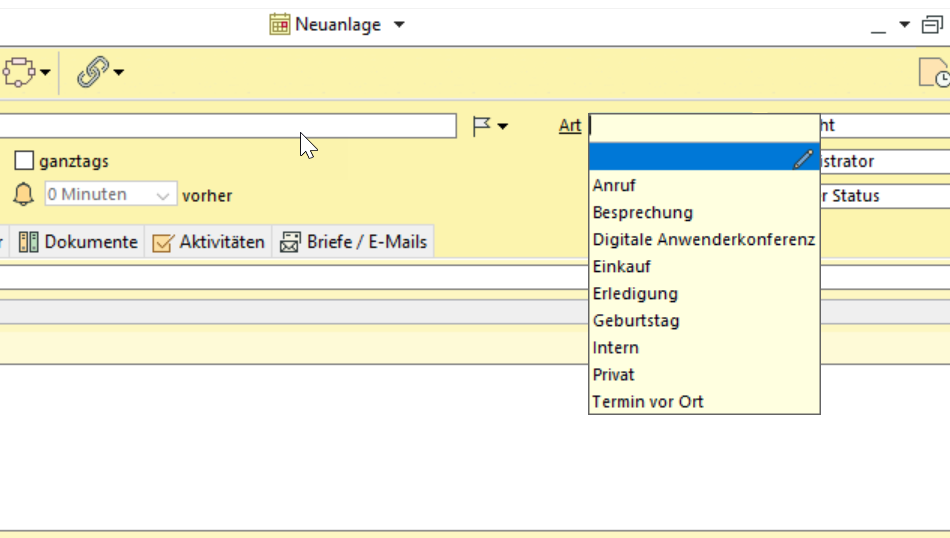Select the Termin vor Ort entry
Screen dimensions: 950x538
[x=648, y=401]
